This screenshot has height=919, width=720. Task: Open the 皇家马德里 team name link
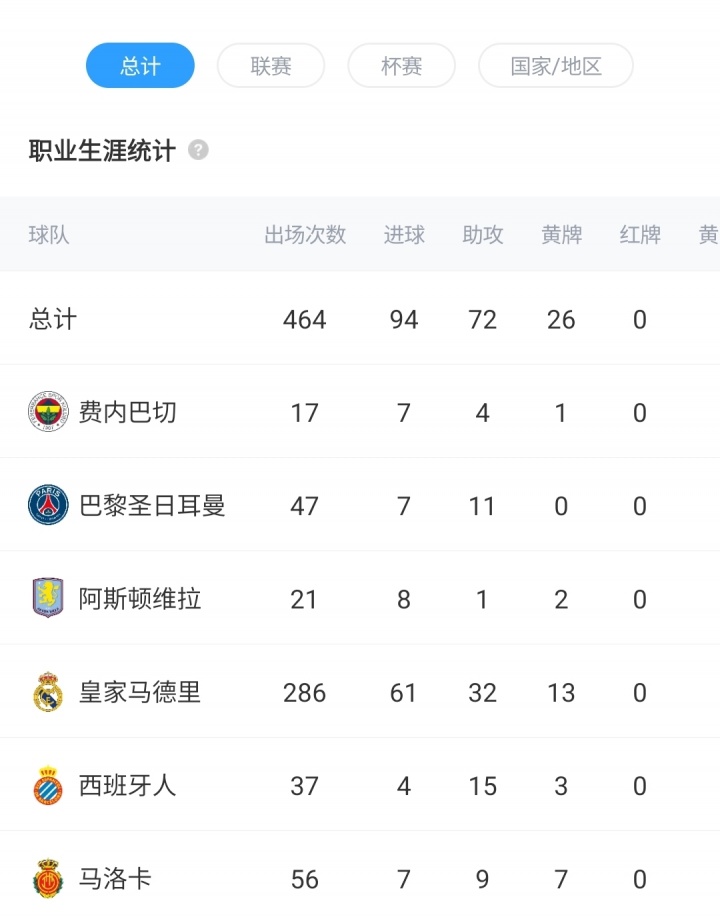[x=140, y=692]
